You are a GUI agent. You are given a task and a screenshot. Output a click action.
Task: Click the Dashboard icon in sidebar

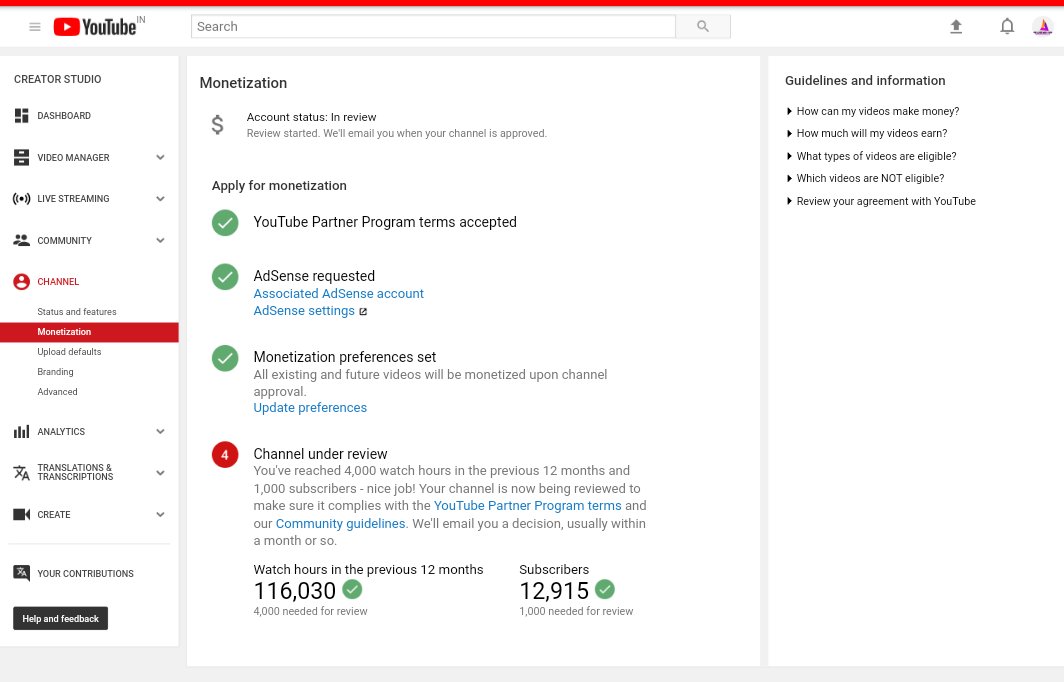(22, 116)
